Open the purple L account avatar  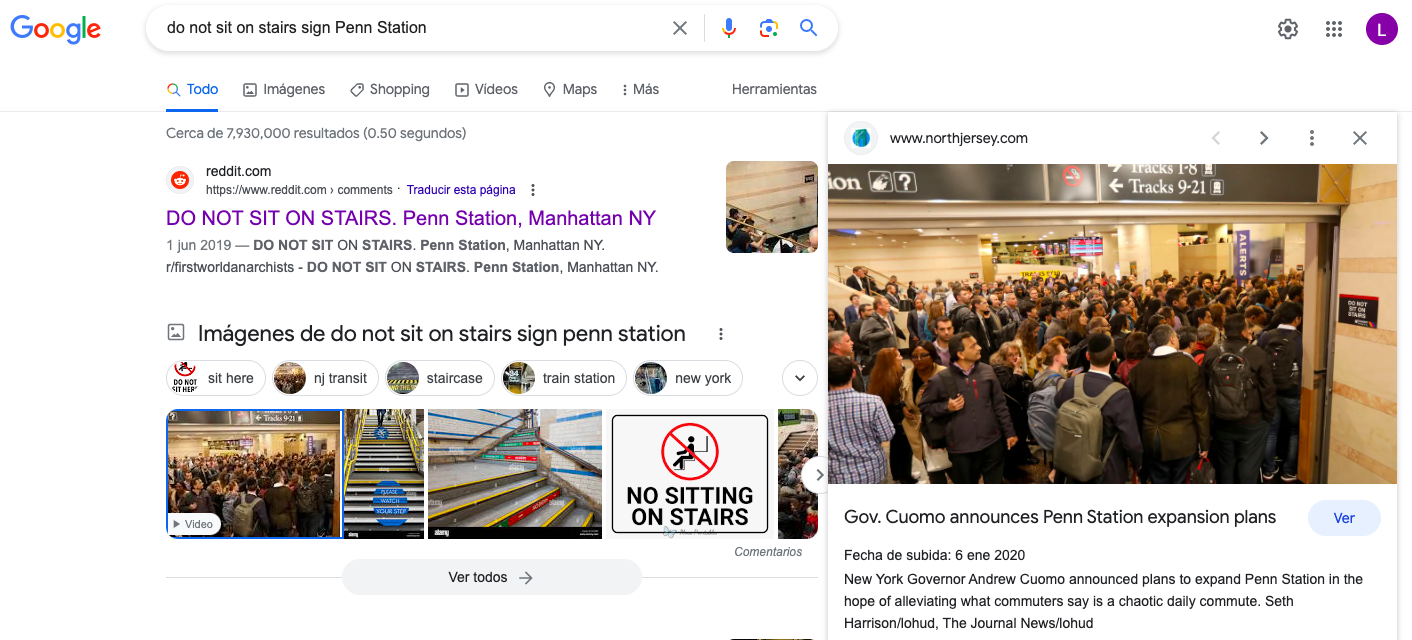pos(1381,29)
